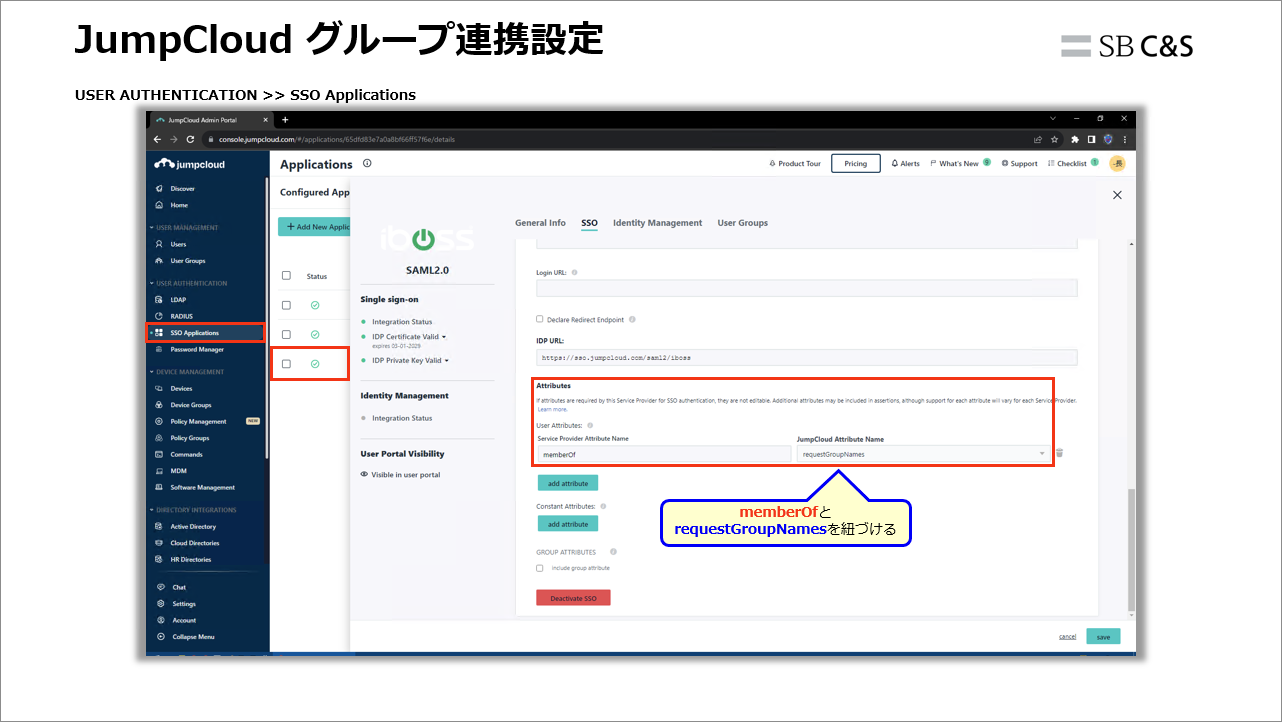Image resolution: width=1282 pixels, height=722 pixels.
Task: Close the iboss application details panel
Action: (1117, 196)
